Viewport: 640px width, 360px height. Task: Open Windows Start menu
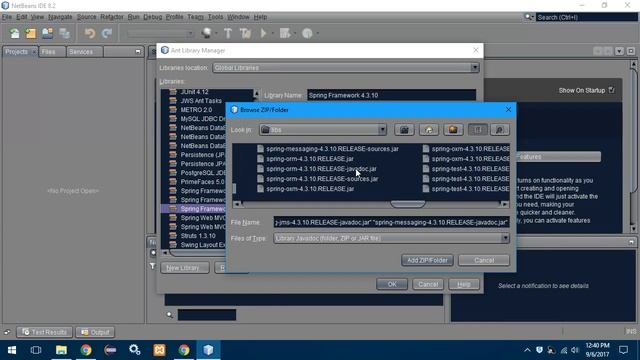point(12,350)
